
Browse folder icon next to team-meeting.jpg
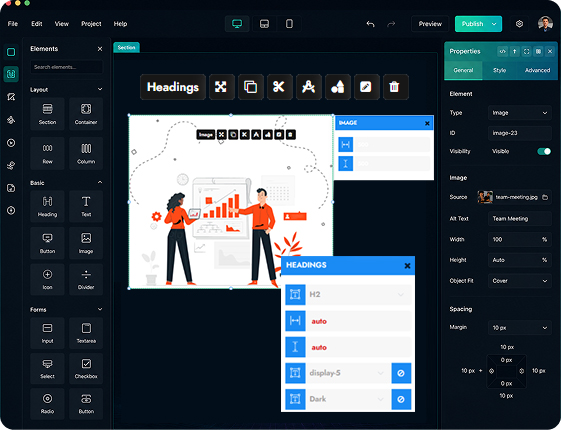[545, 197]
